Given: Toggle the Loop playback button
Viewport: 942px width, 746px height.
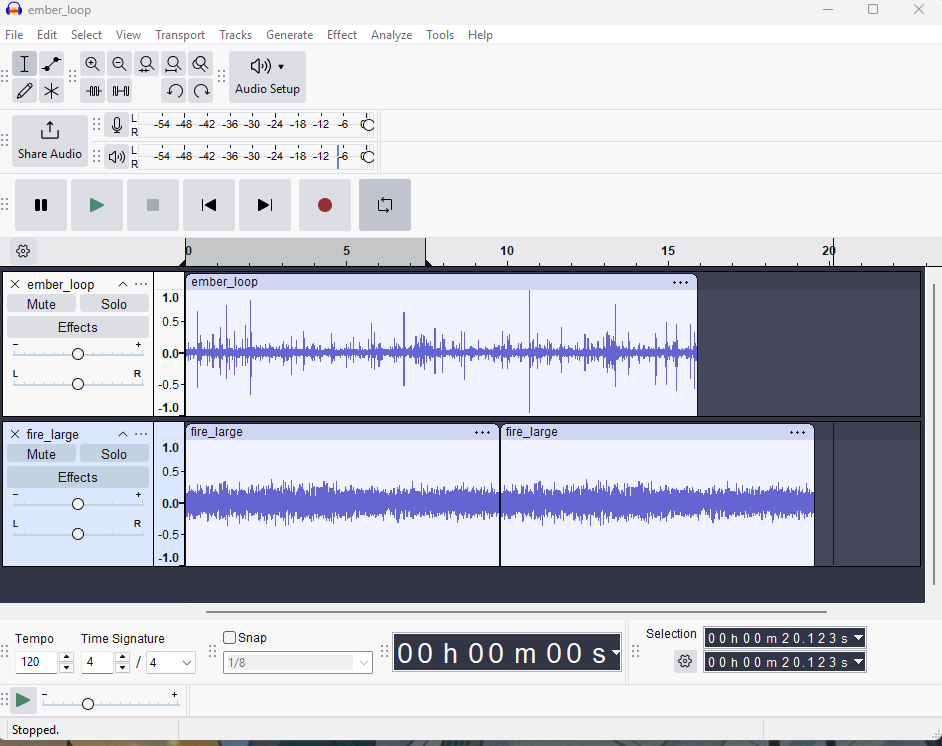Looking at the screenshot, I should [385, 205].
